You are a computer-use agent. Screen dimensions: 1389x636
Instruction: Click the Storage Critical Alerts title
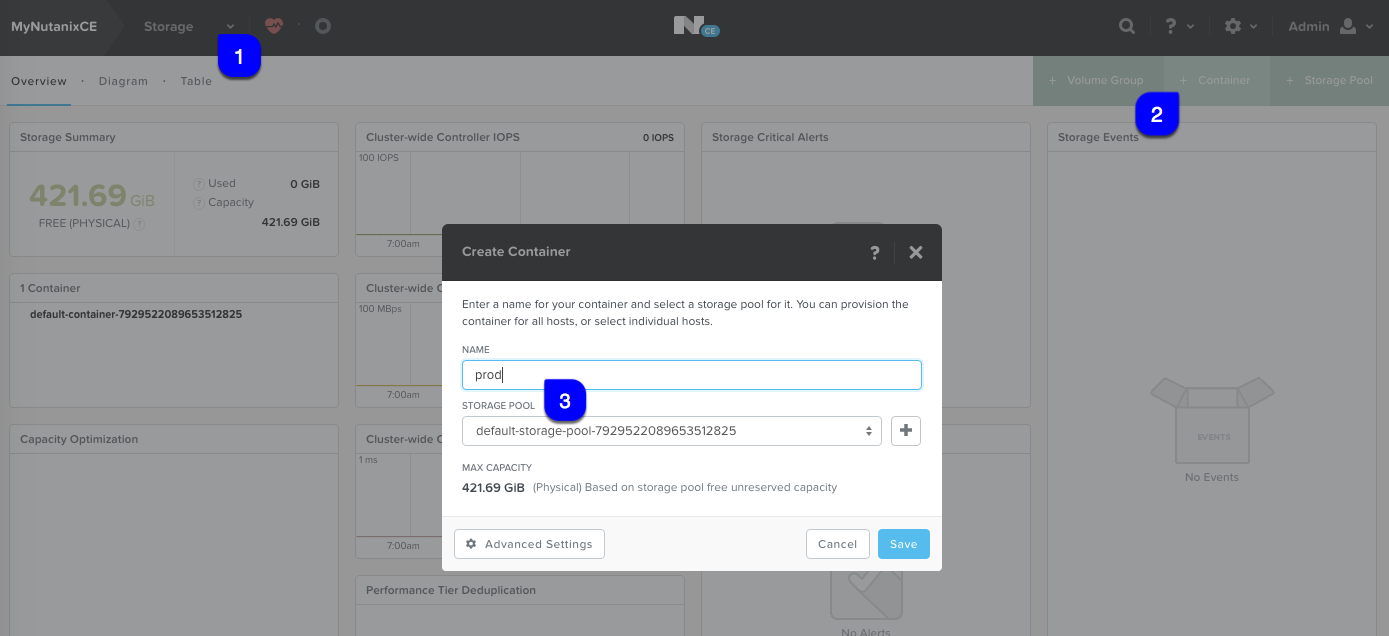pyautogui.click(x=770, y=137)
